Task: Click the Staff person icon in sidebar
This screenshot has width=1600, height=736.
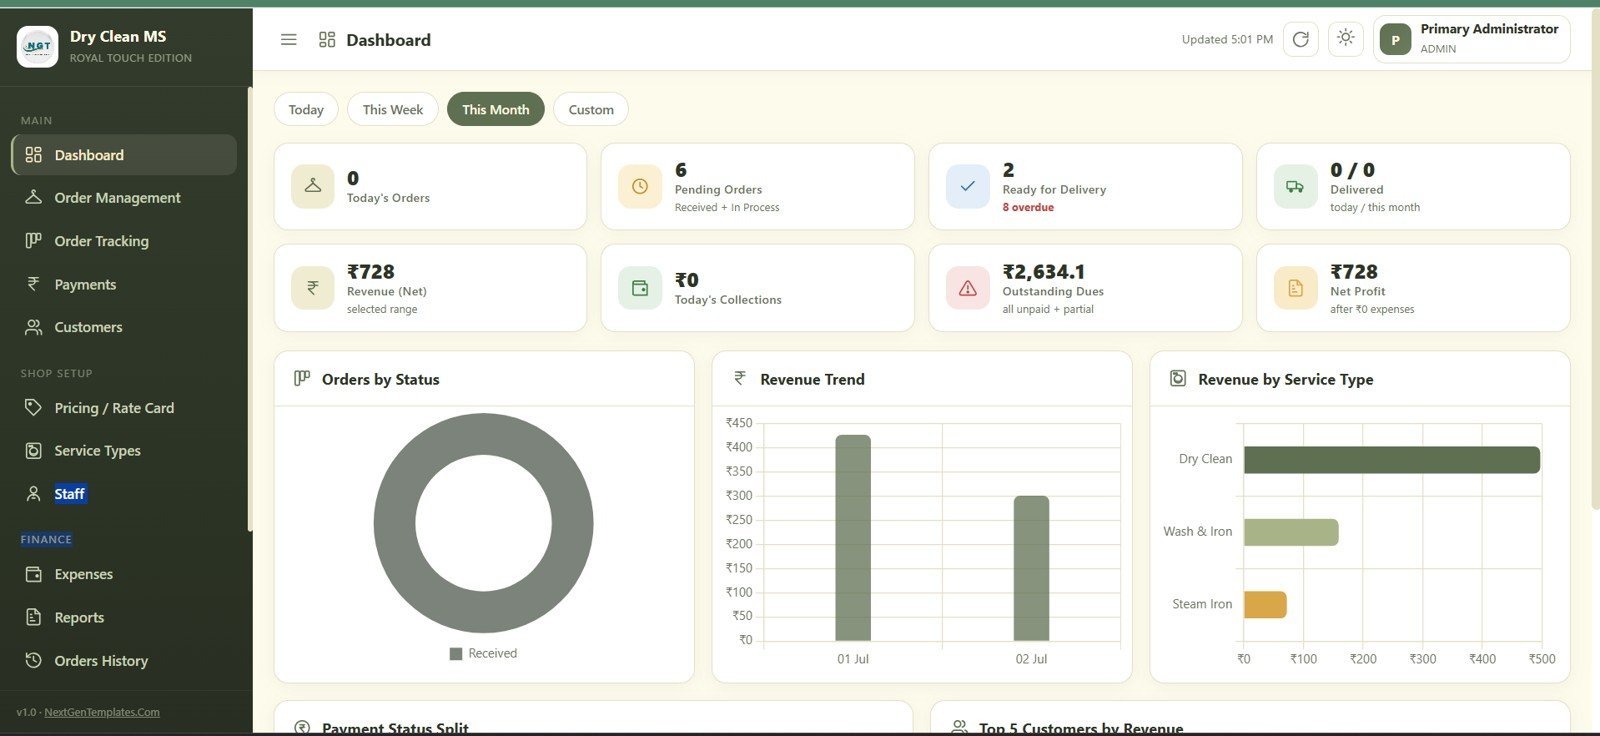Action: click(34, 494)
